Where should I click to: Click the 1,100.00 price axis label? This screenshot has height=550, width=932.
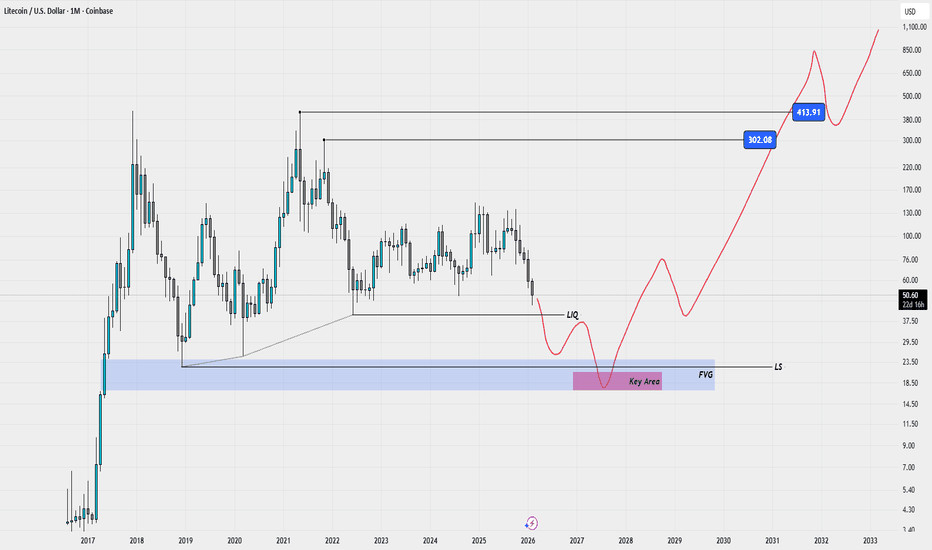[x=910, y=29]
